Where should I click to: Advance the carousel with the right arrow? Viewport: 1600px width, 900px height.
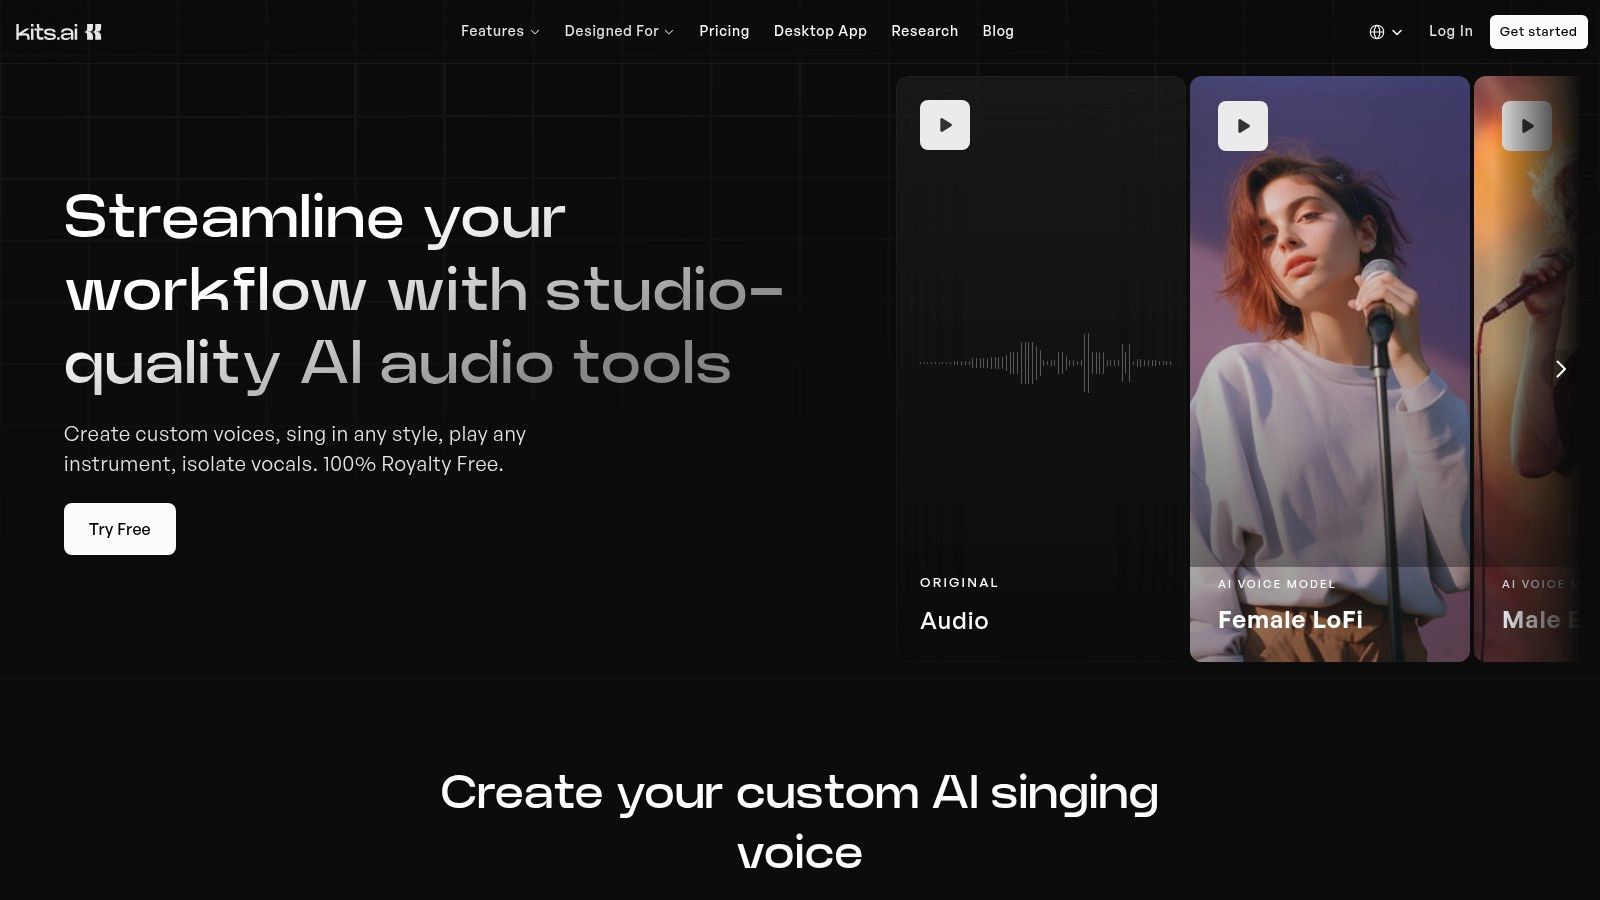coord(1560,369)
